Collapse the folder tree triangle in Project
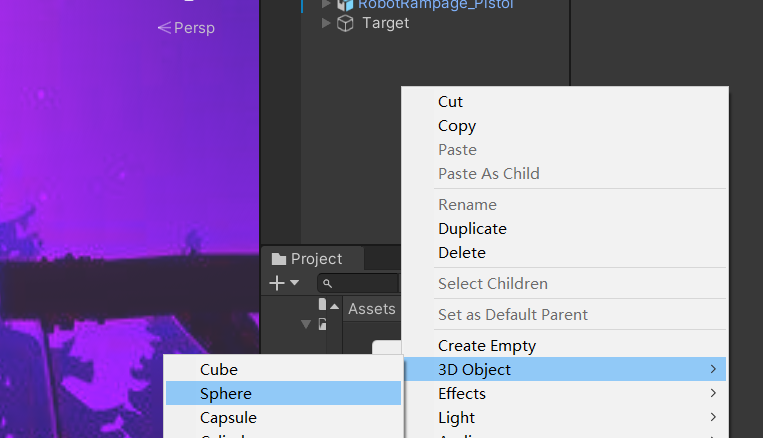The height and width of the screenshot is (438, 763). coord(306,324)
